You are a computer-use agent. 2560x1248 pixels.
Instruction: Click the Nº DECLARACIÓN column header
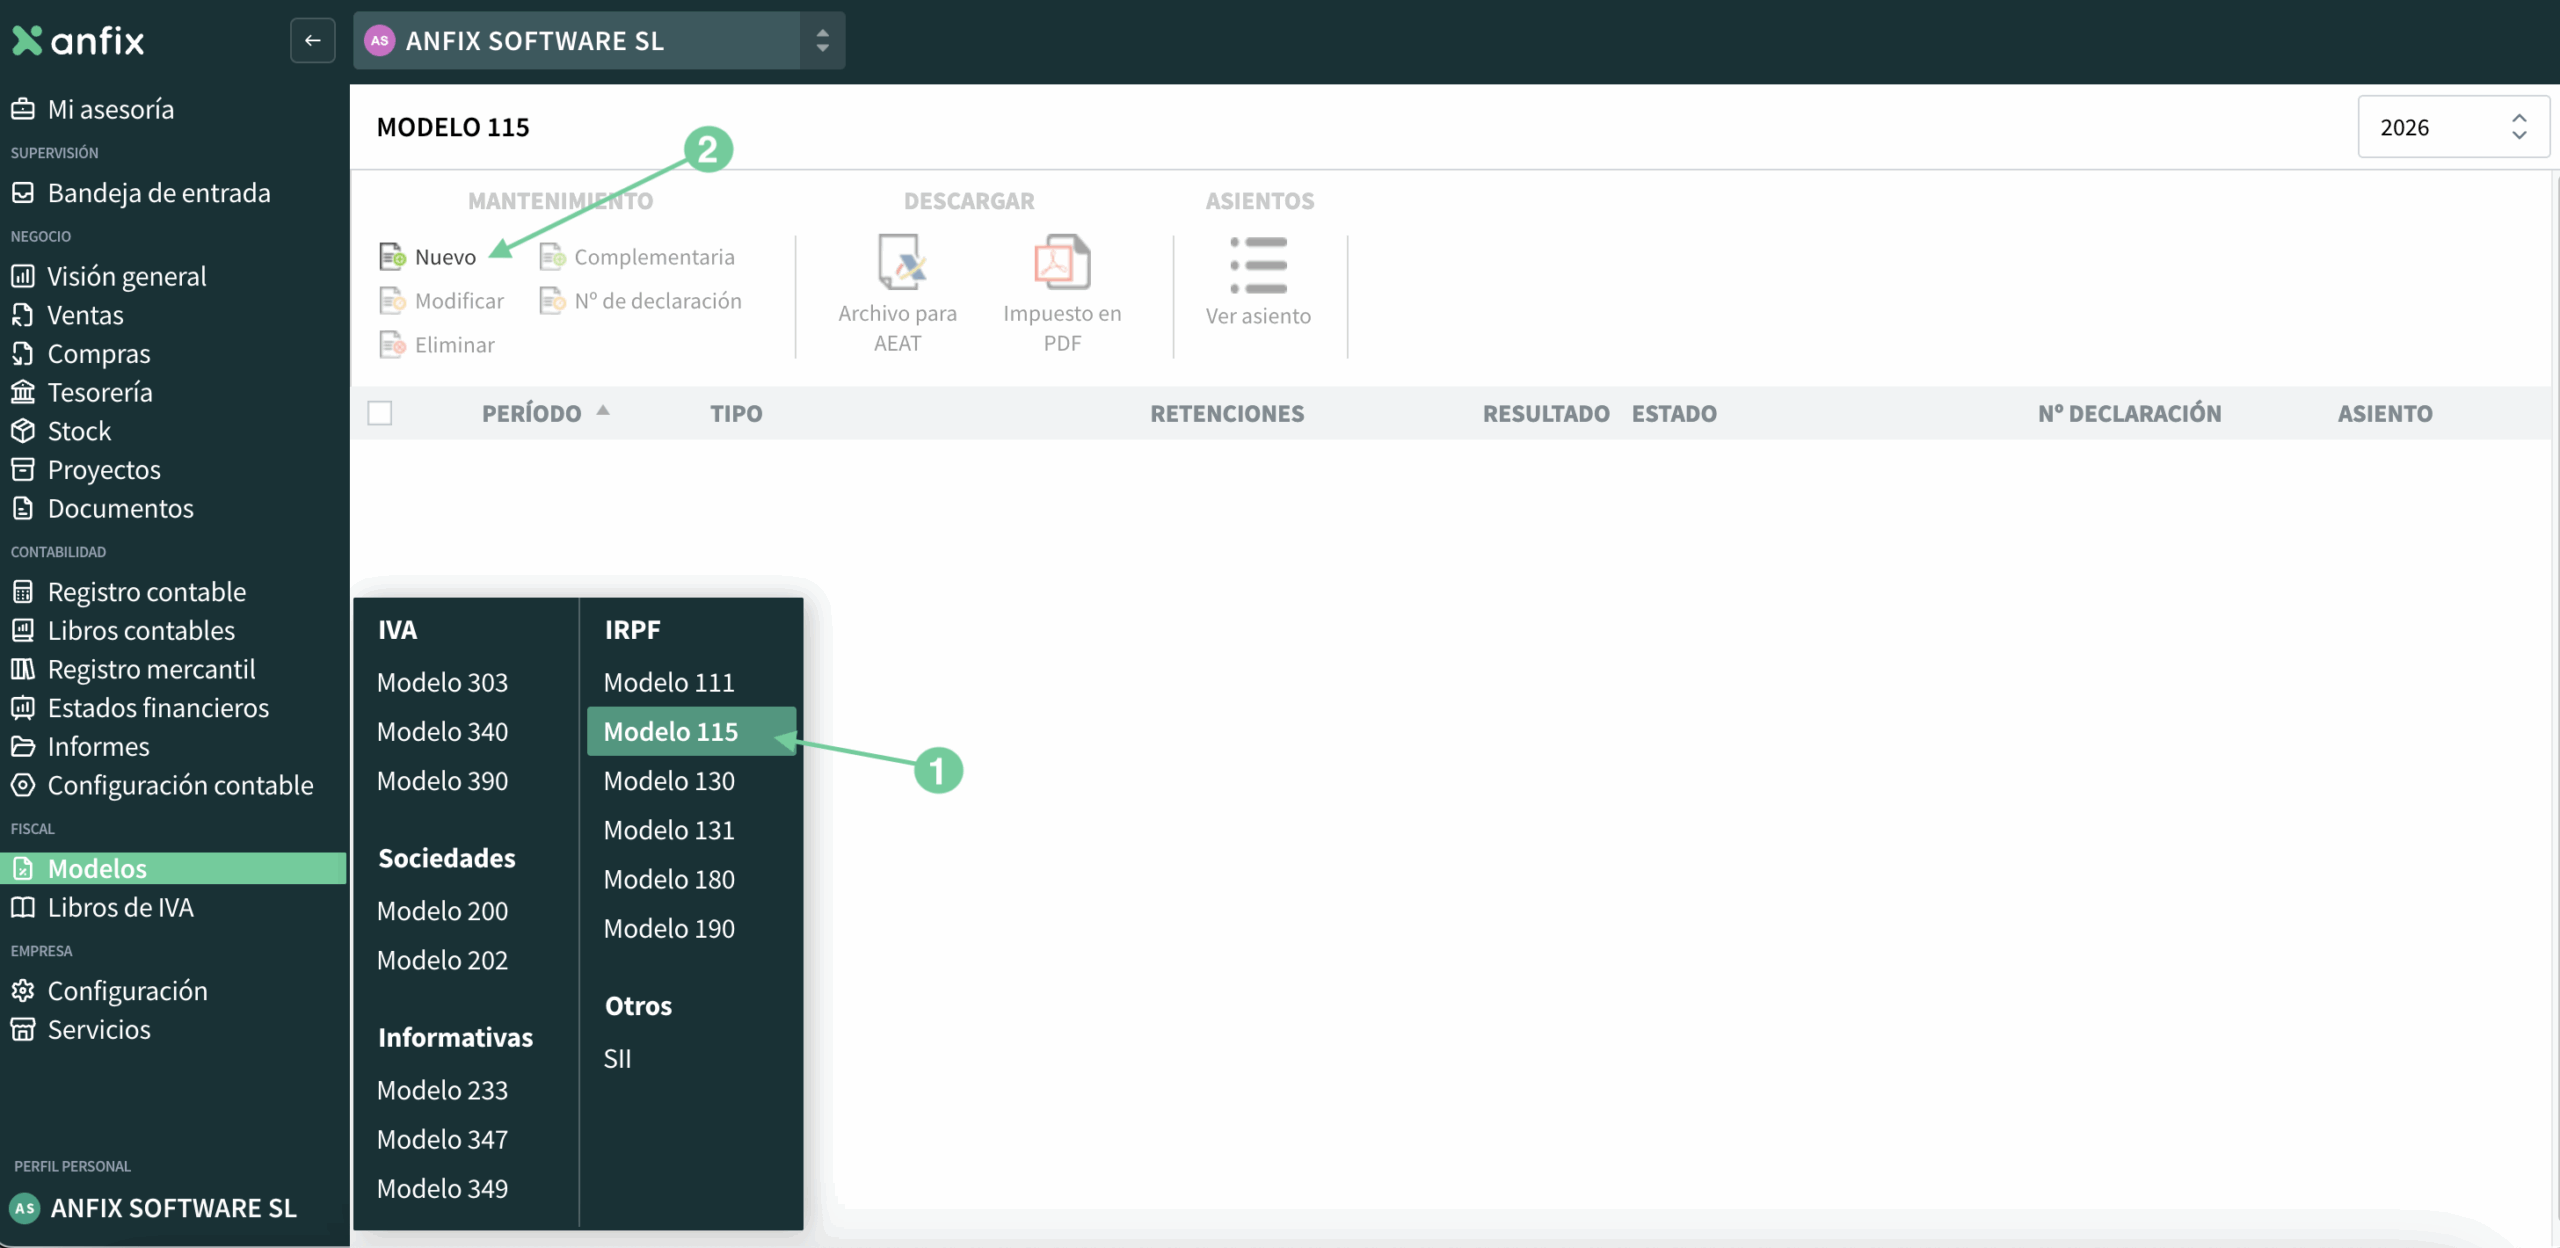2130,413
